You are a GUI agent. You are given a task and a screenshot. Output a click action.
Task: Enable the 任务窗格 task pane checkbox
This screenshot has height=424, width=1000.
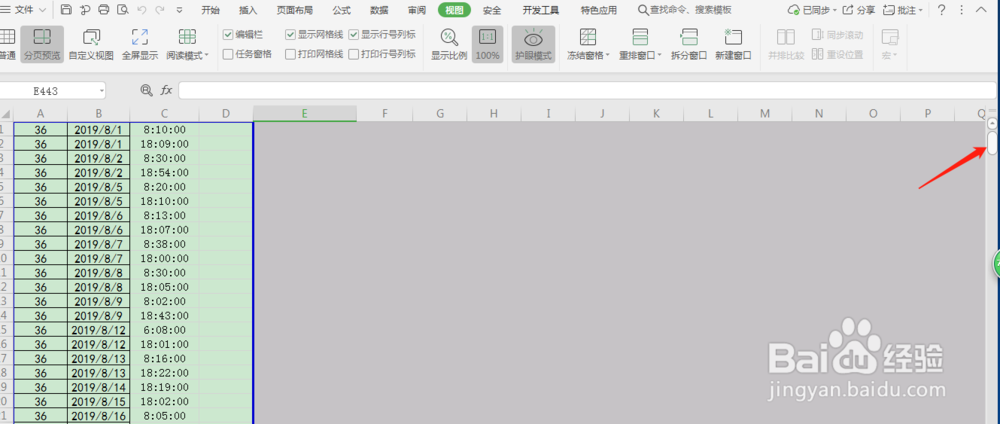pyautogui.click(x=228, y=54)
